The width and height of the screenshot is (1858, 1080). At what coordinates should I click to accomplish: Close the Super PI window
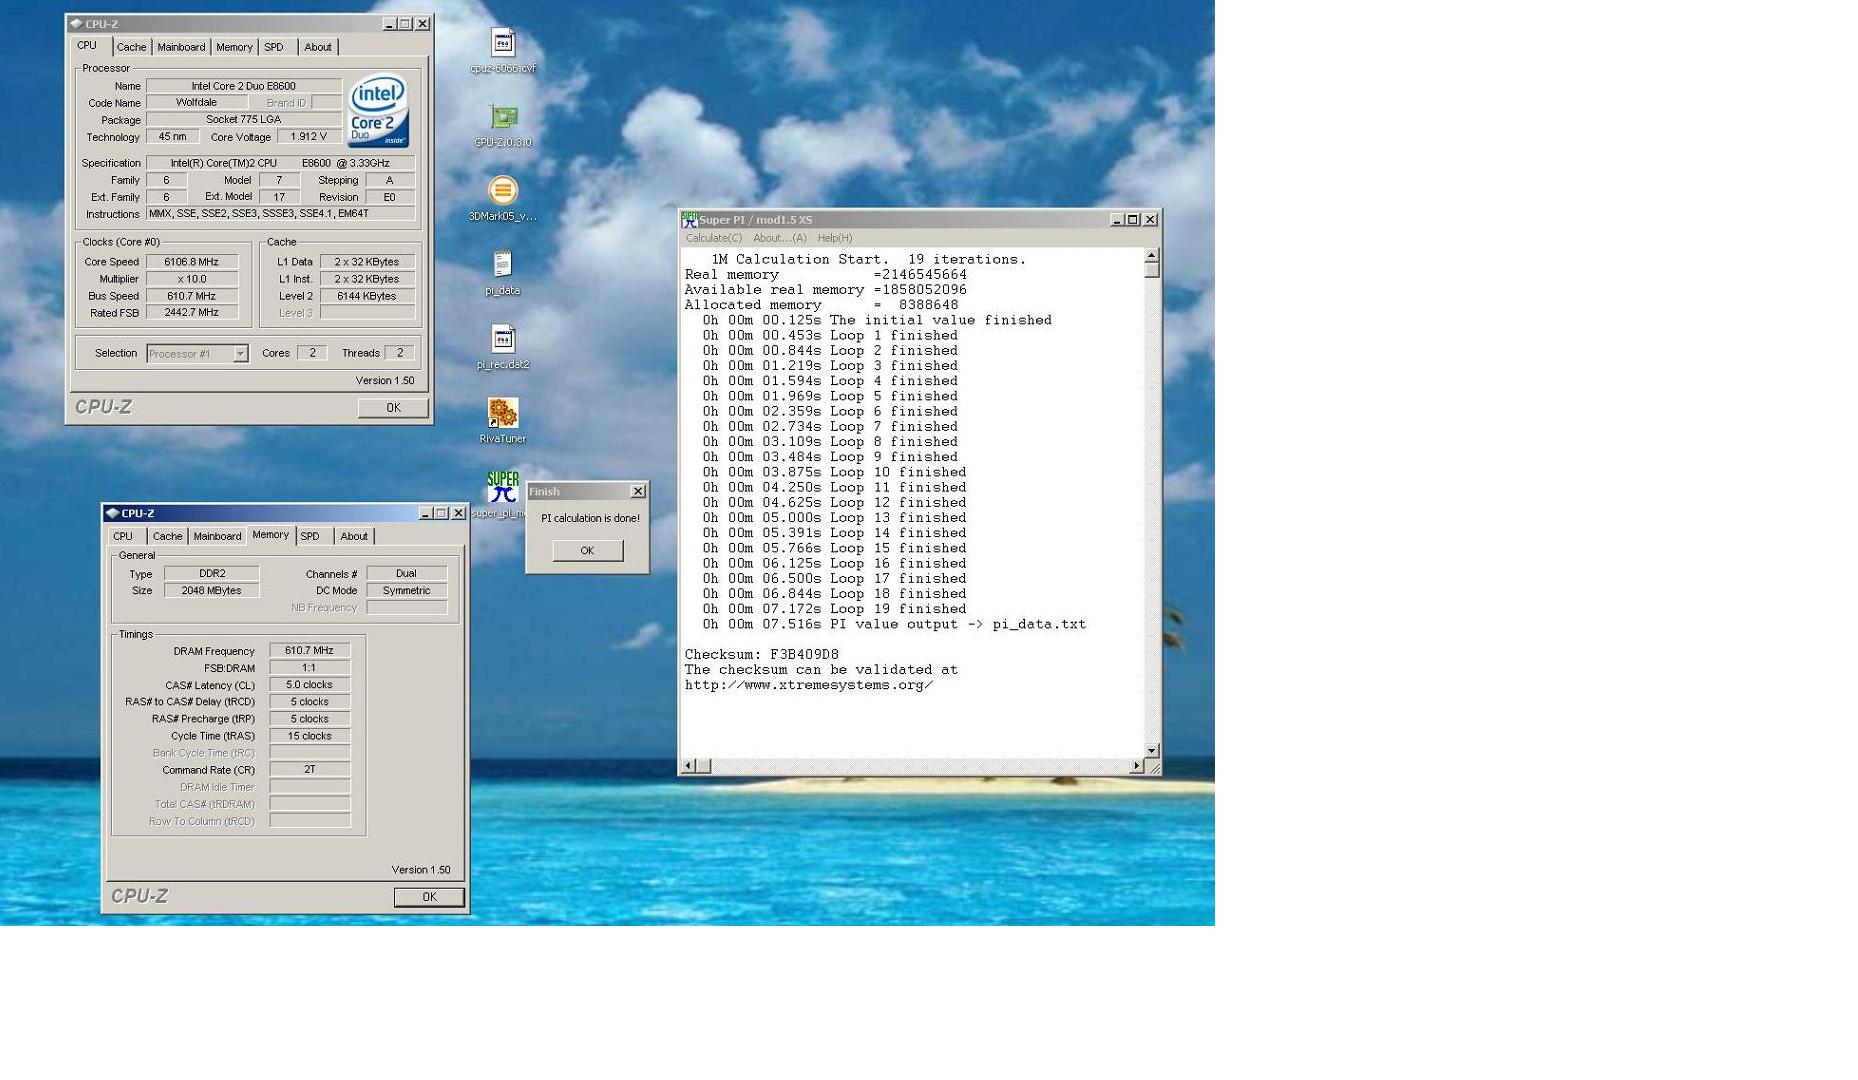1150,219
